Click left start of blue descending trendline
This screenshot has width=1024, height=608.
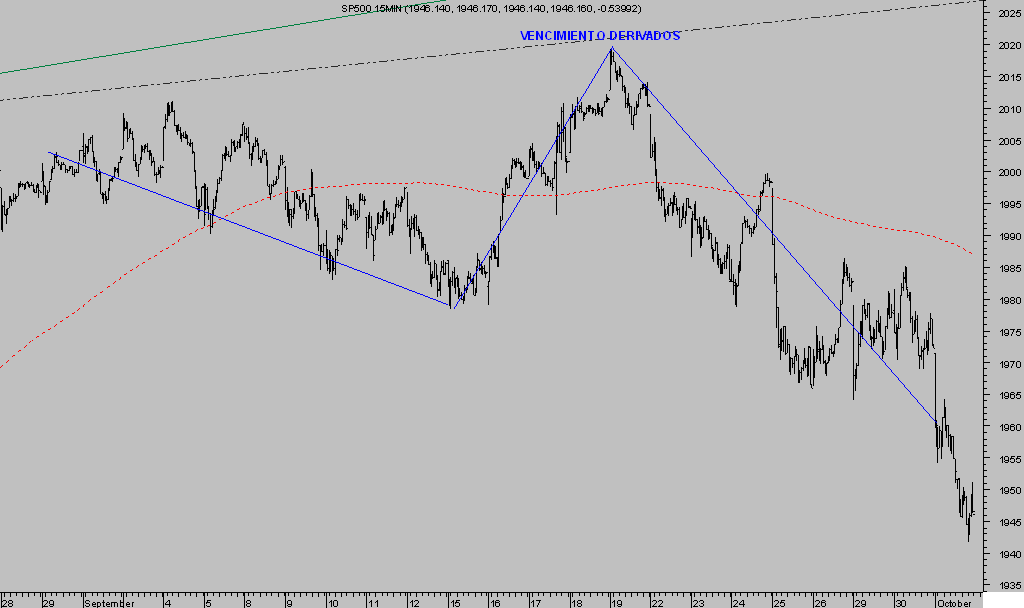point(50,152)
